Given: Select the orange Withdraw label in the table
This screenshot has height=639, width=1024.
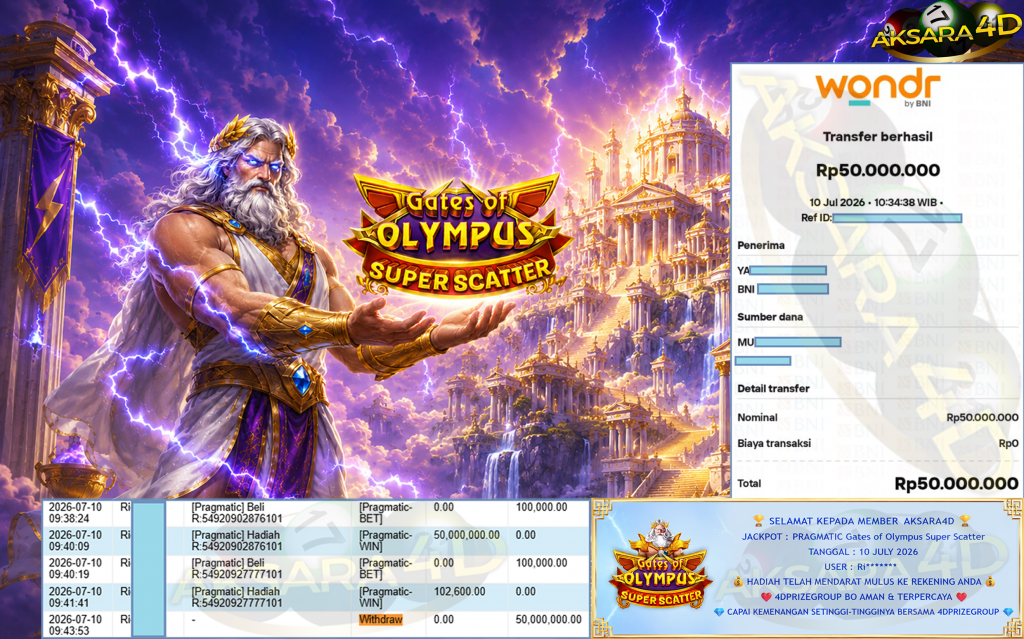Looking at the screenshot, I should pyautogui.click(x=381, y=619).
